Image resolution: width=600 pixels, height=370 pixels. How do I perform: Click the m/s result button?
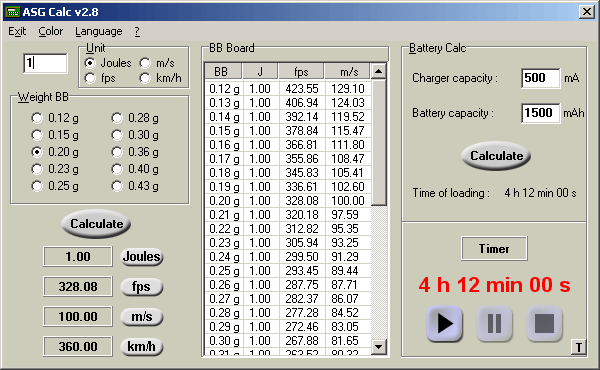point(142,316)
